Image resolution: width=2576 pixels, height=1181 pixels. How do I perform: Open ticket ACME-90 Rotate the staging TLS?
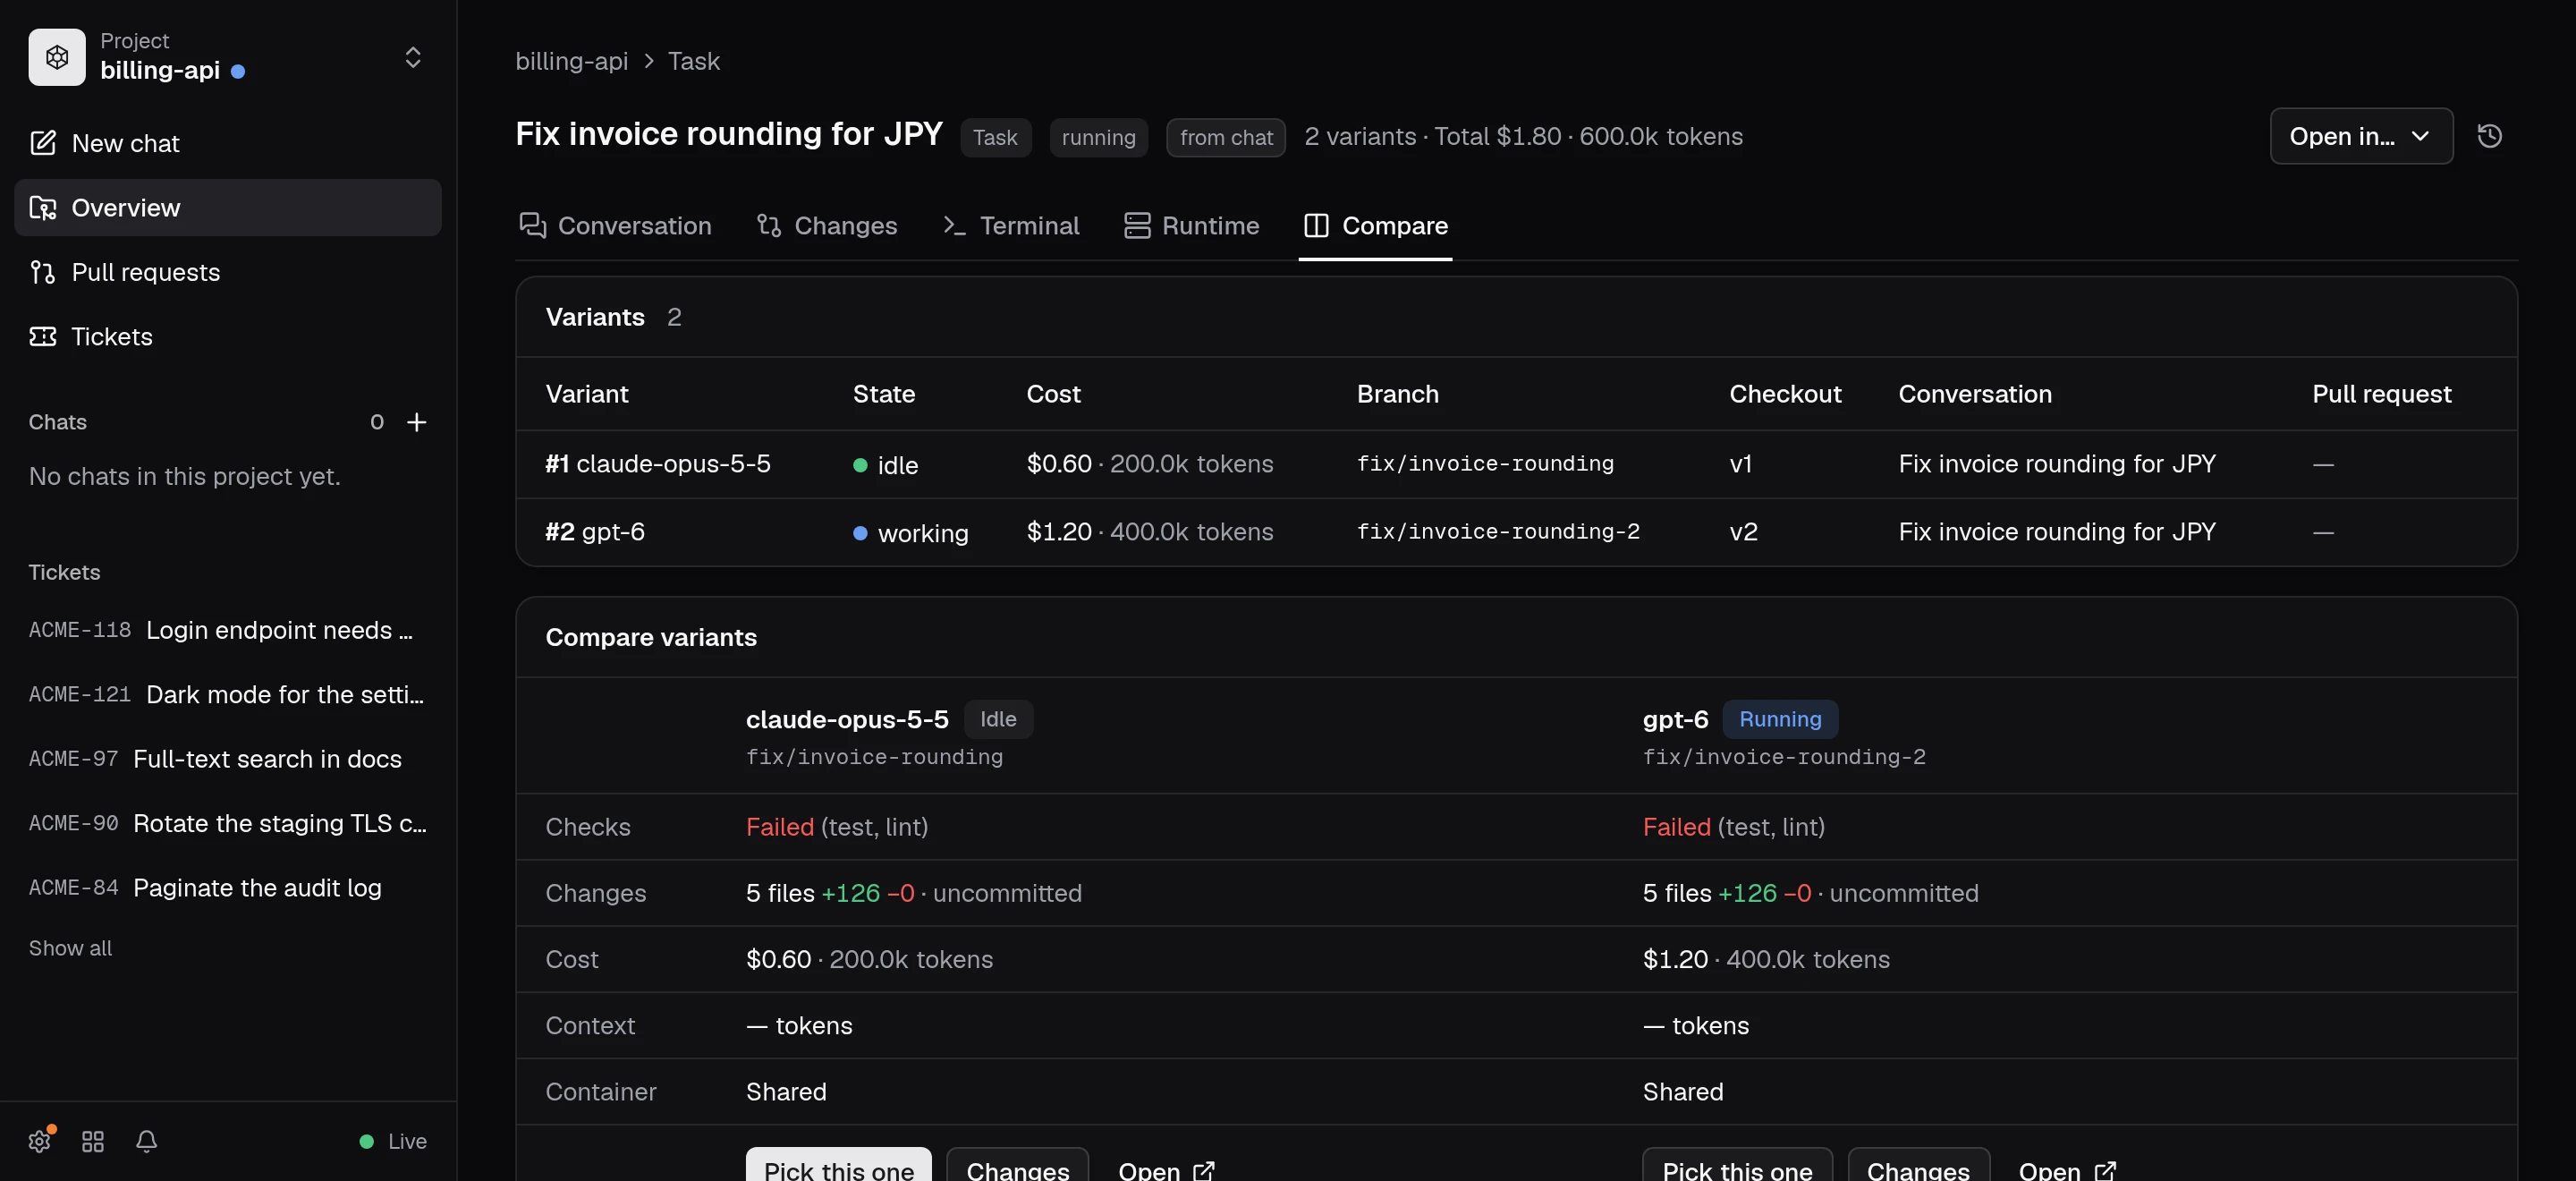pyautogui.click(x=228, y=823)
